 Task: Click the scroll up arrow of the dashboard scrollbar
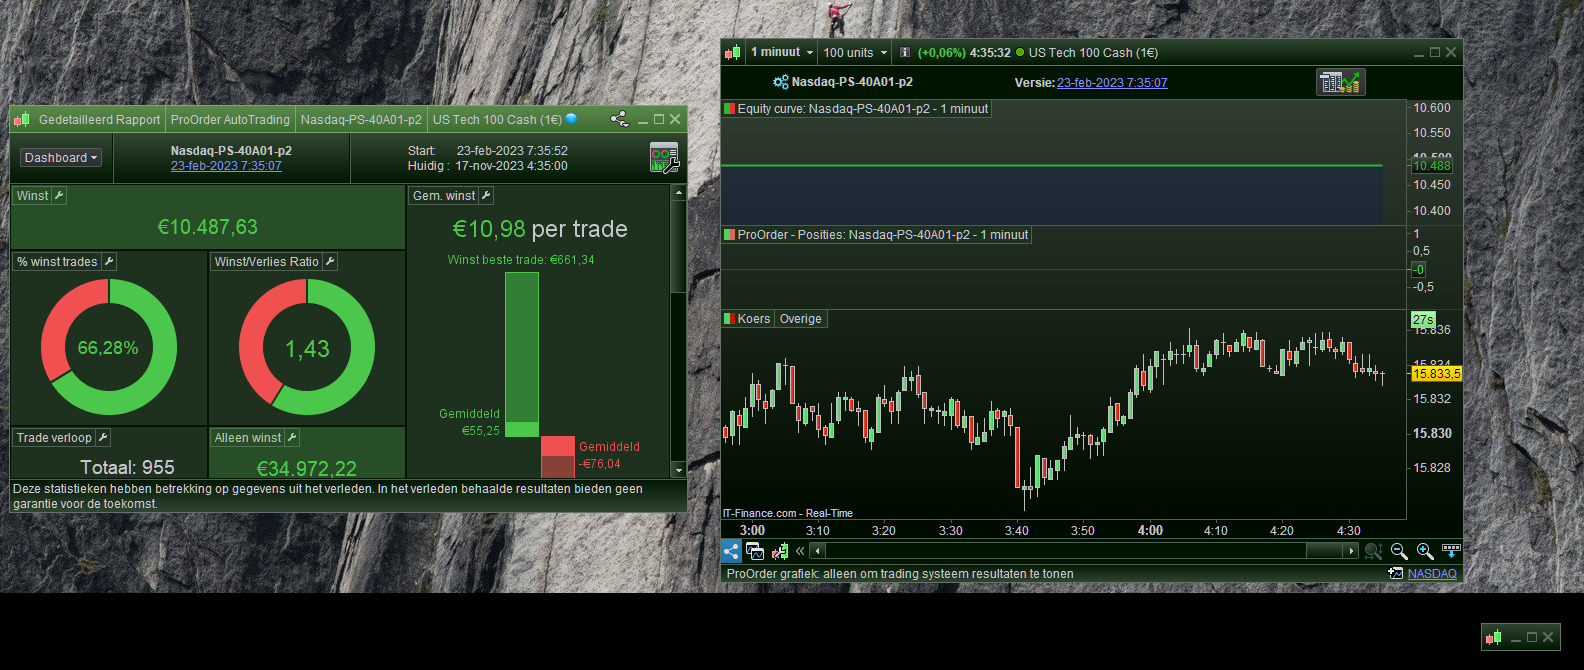coord(679,192)
